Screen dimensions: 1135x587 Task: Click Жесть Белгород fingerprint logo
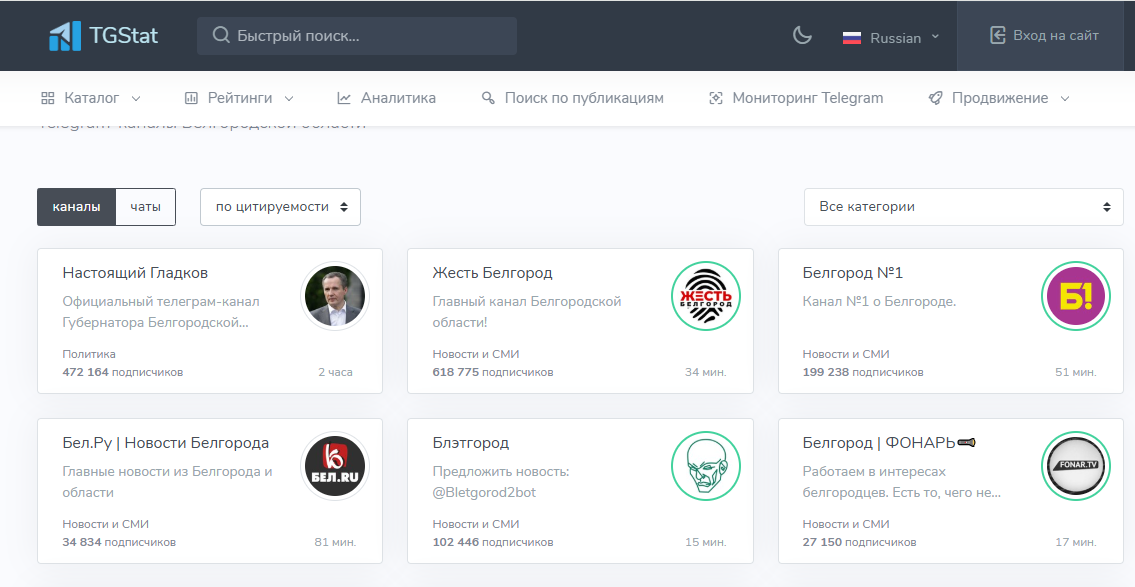point(705,296)
